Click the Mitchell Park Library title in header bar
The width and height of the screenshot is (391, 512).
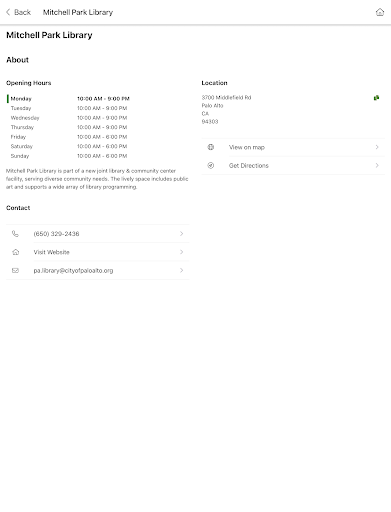click(x=78, y=12)
